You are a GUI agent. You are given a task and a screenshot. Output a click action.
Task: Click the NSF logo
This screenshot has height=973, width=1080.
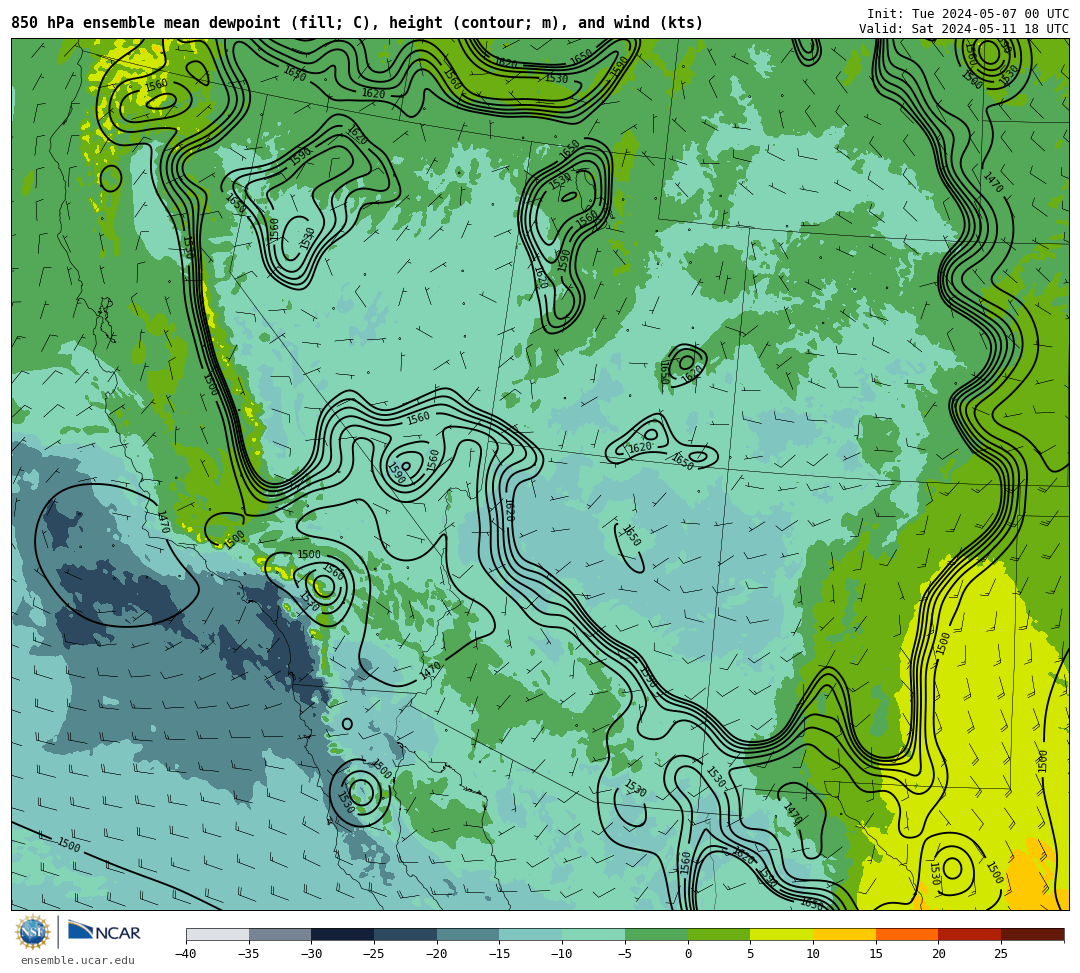coord(32,932)
